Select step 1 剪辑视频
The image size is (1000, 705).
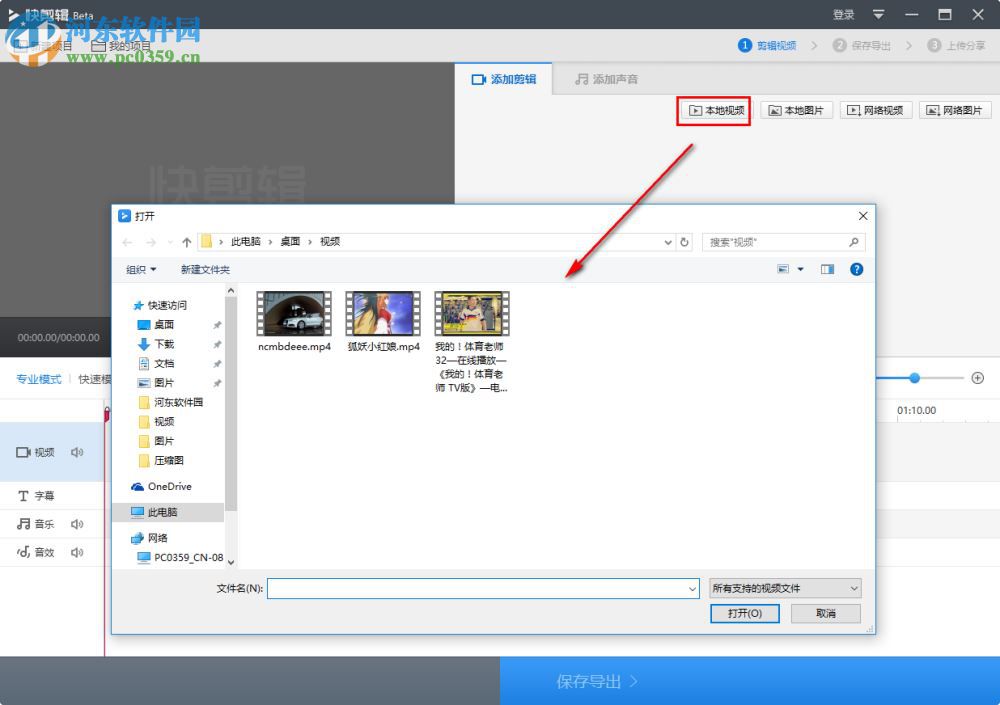tap(767, 45)
